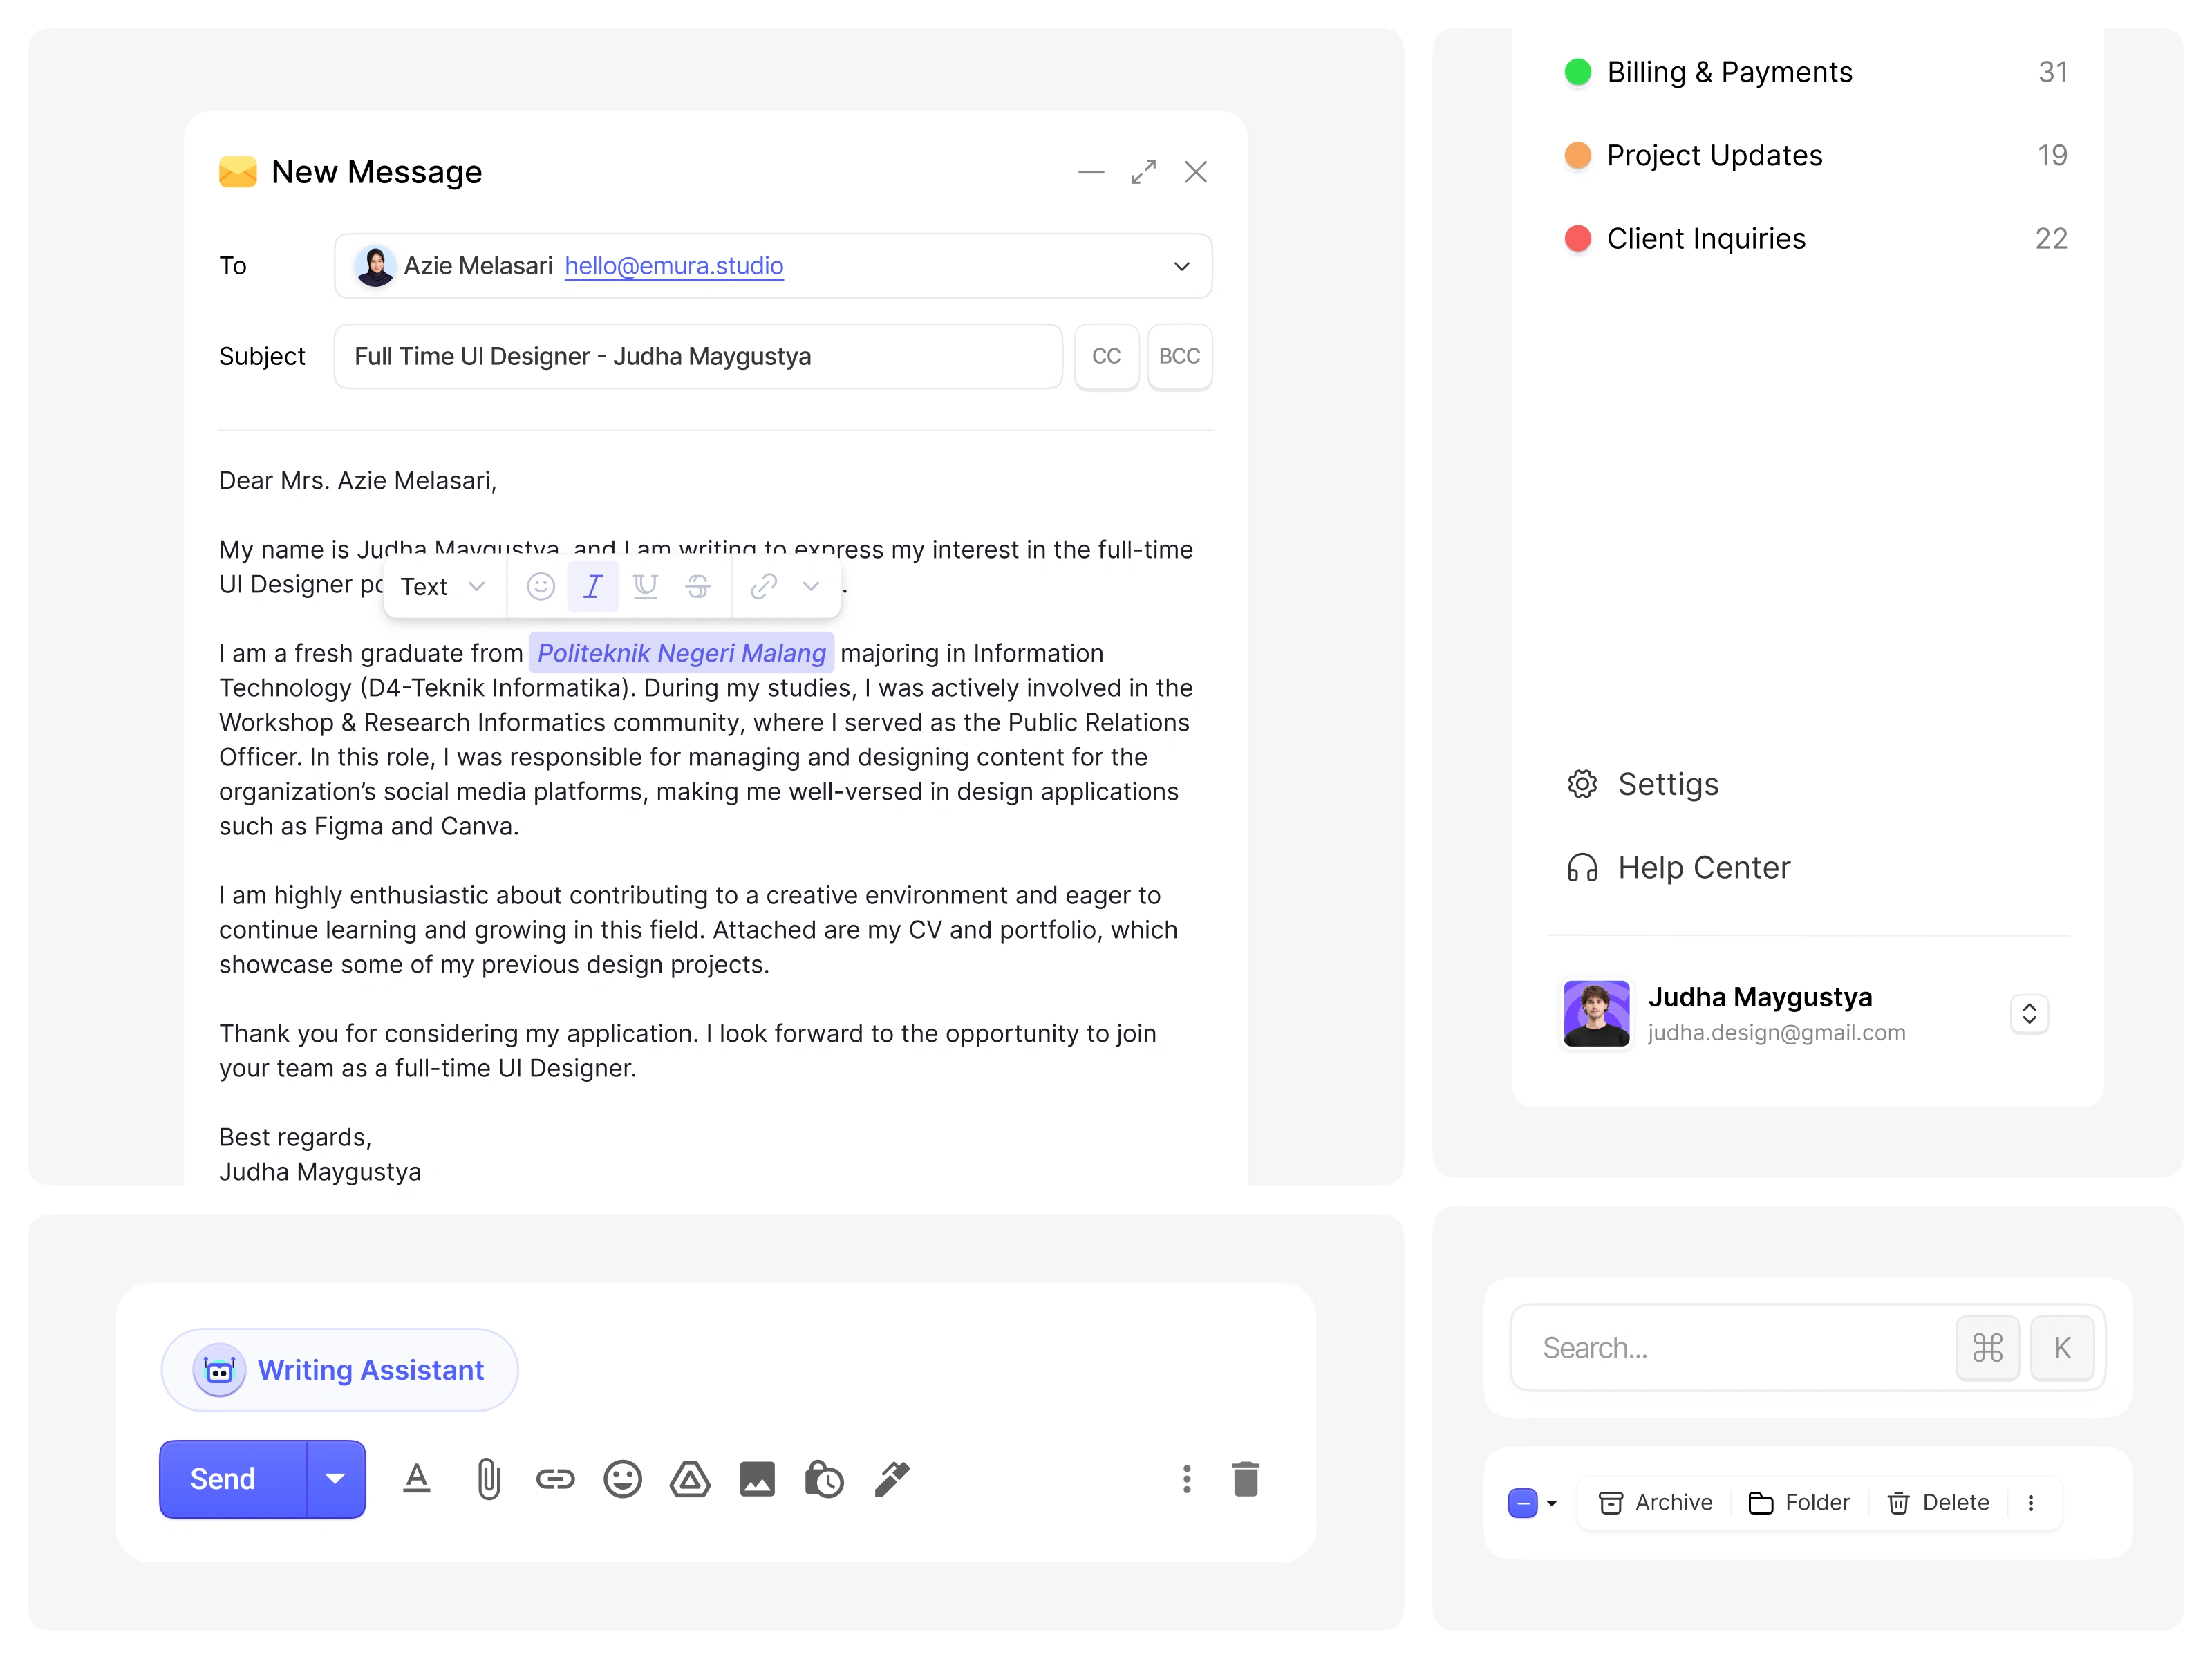Open the Help Center menu item
Image resolution: width=2212 pixels, height=1659 pixels.
[1703, 867]
